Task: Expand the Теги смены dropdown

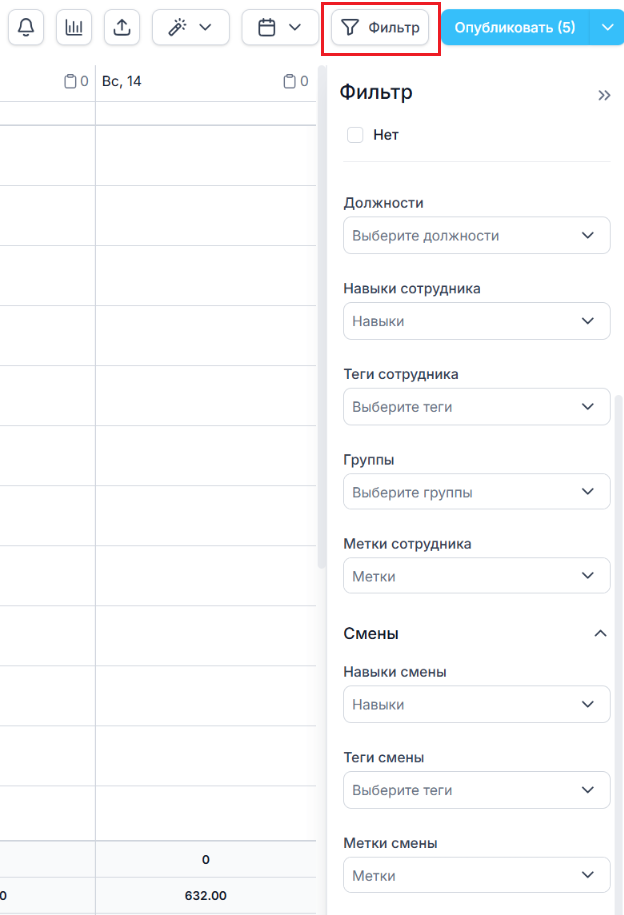Action: [x=476, y=790]
